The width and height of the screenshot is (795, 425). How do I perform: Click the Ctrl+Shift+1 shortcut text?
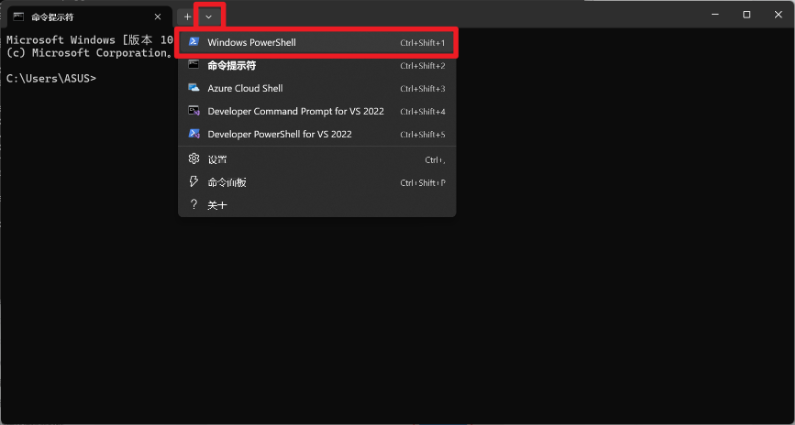click(x=422, y=43)
